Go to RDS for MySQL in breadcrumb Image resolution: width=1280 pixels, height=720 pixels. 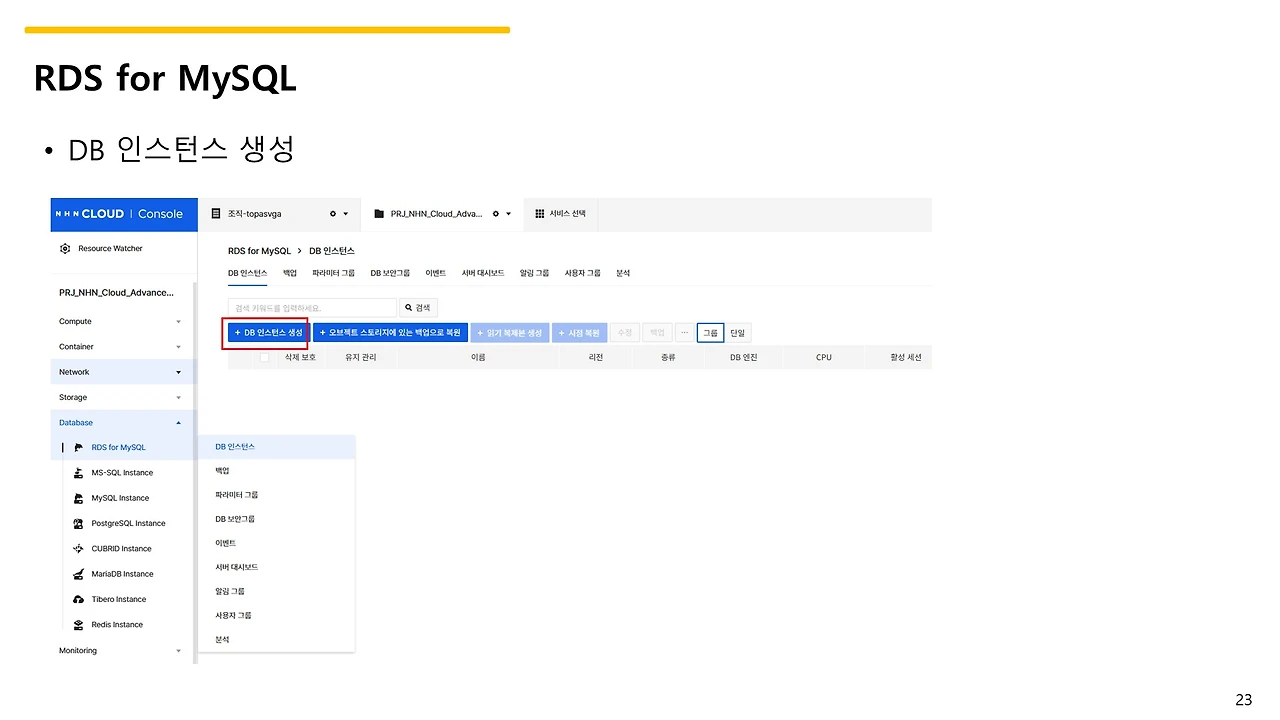click(259, 251)
